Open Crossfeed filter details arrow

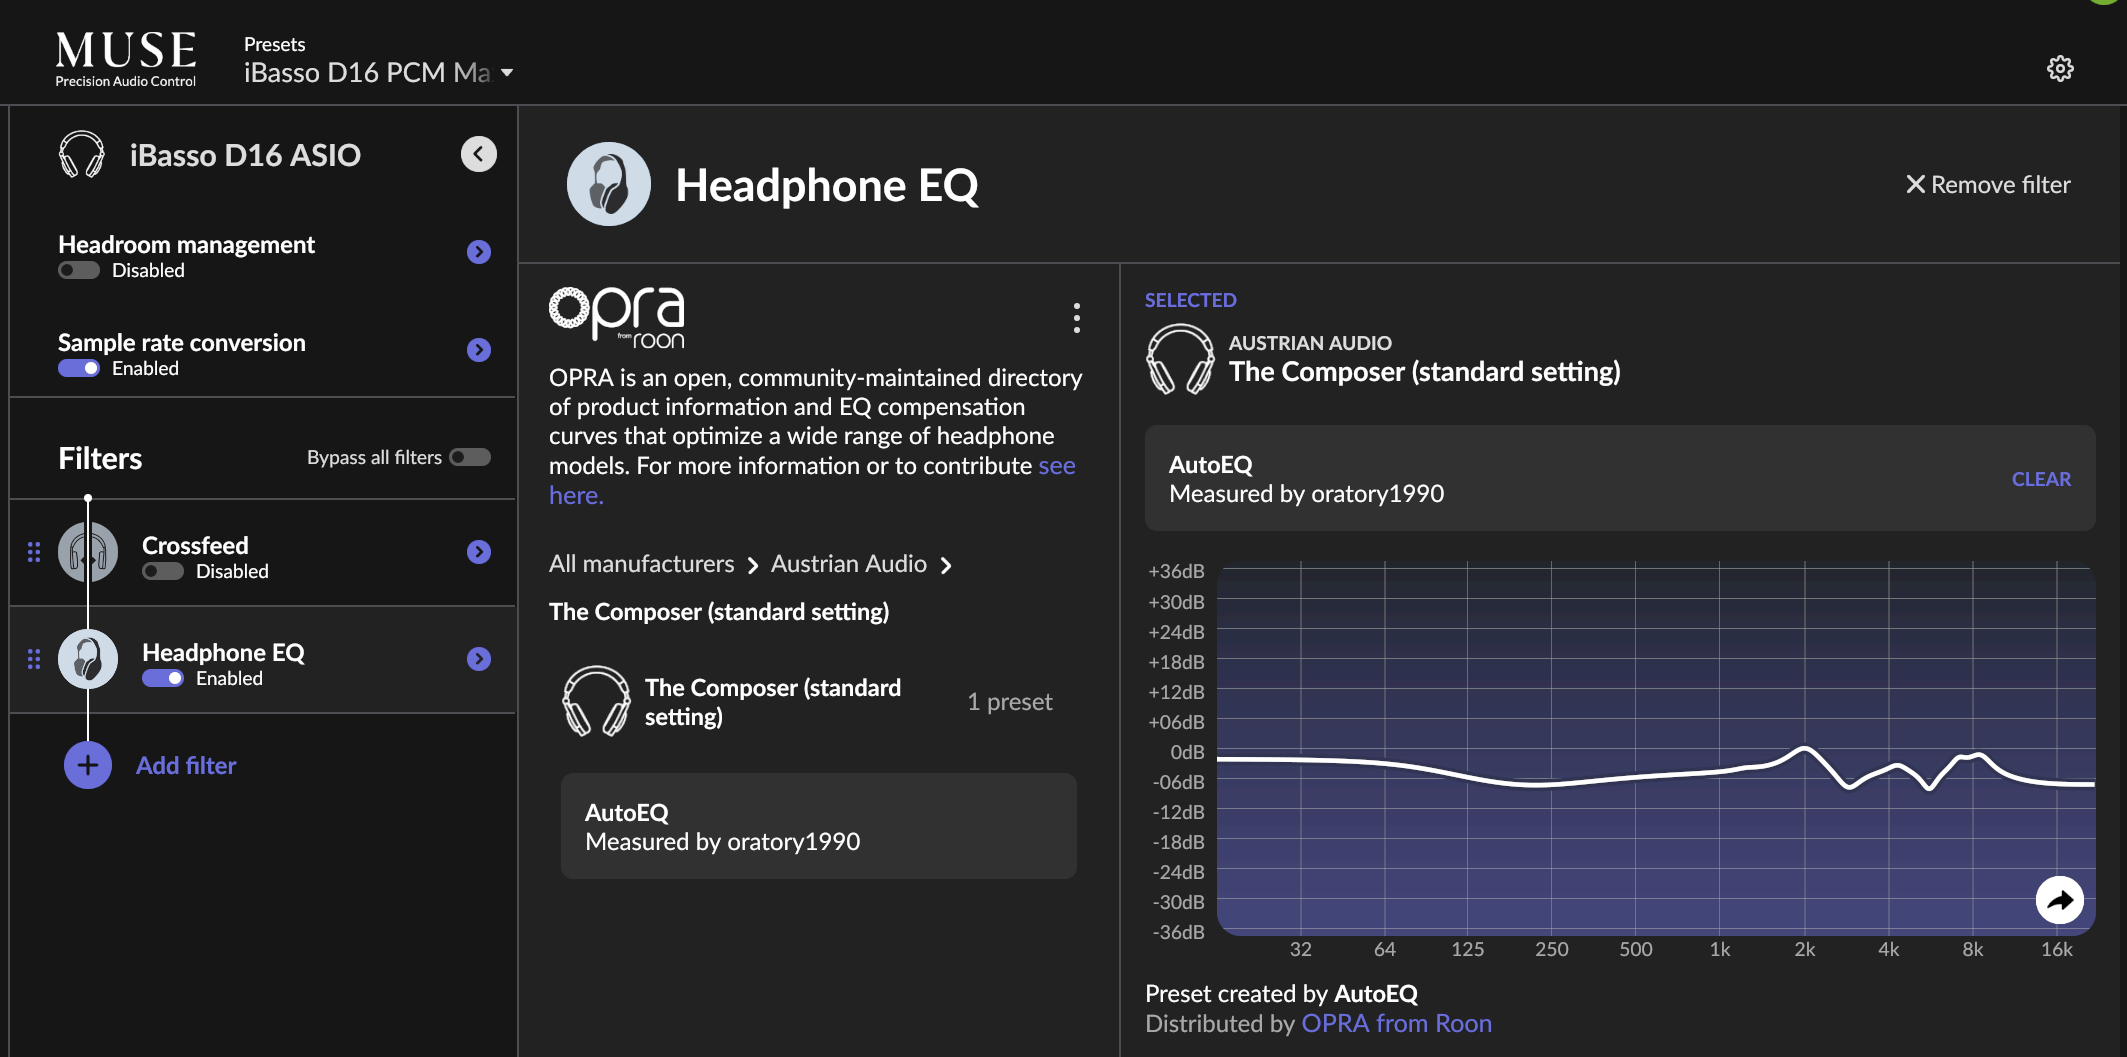coord(479,552)
